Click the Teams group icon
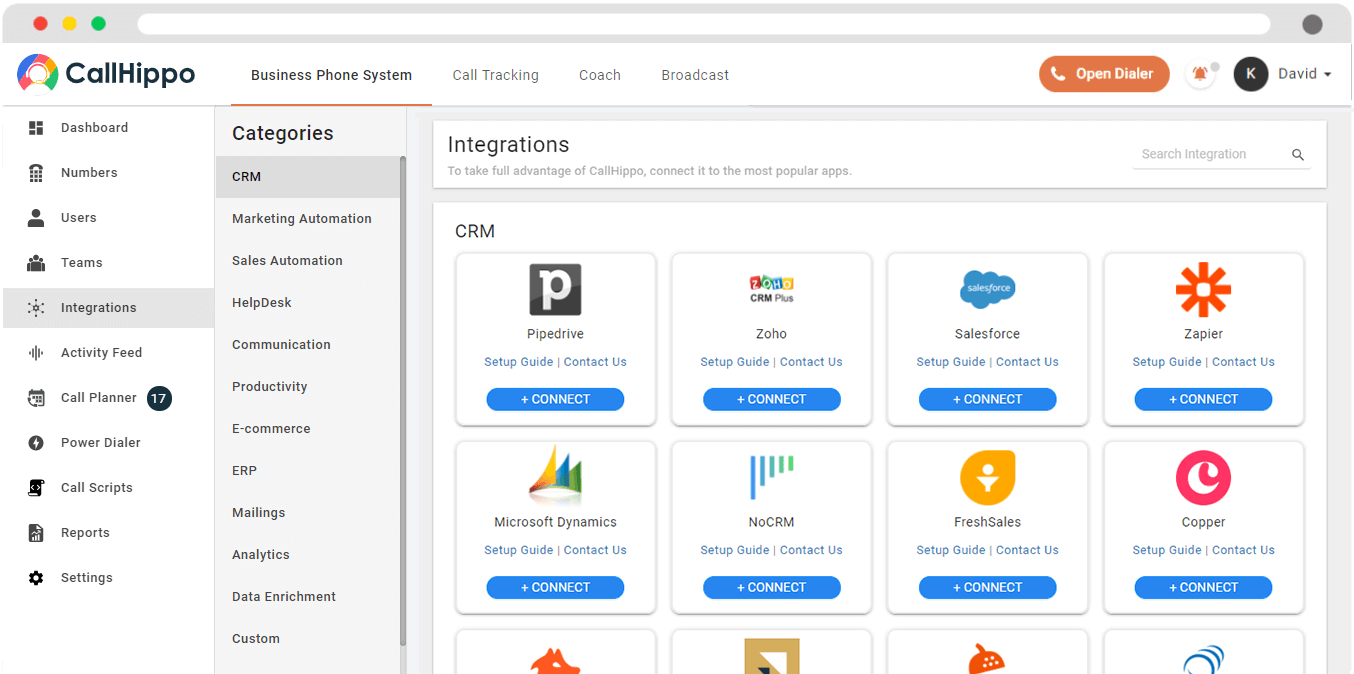 pyautogui.click(x=36, y=263)
